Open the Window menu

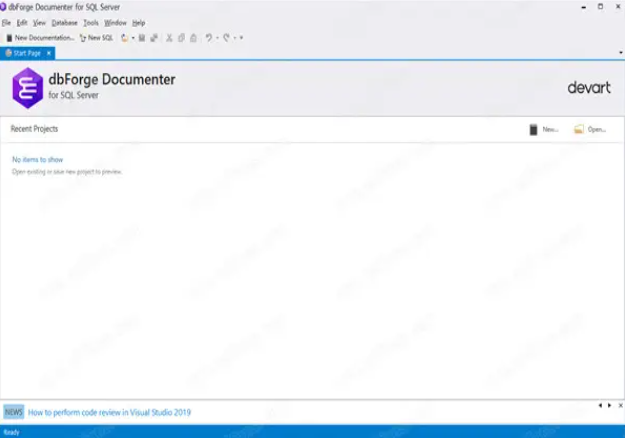[115, 23]
